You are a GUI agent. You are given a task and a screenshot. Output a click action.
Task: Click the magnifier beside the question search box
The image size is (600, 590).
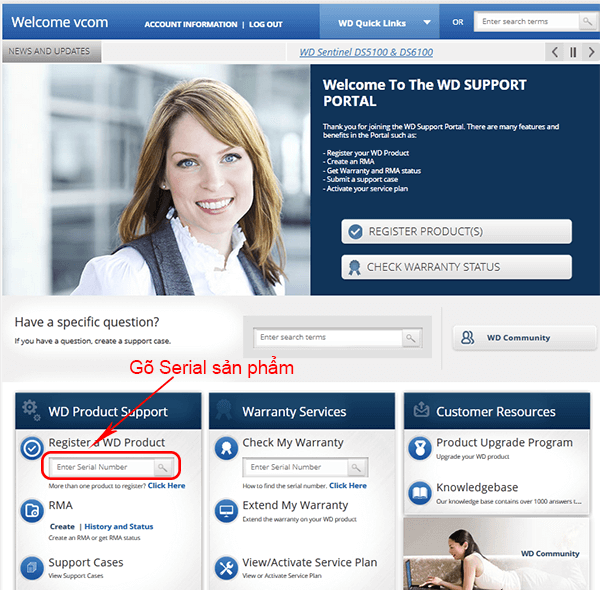[411, 338]
